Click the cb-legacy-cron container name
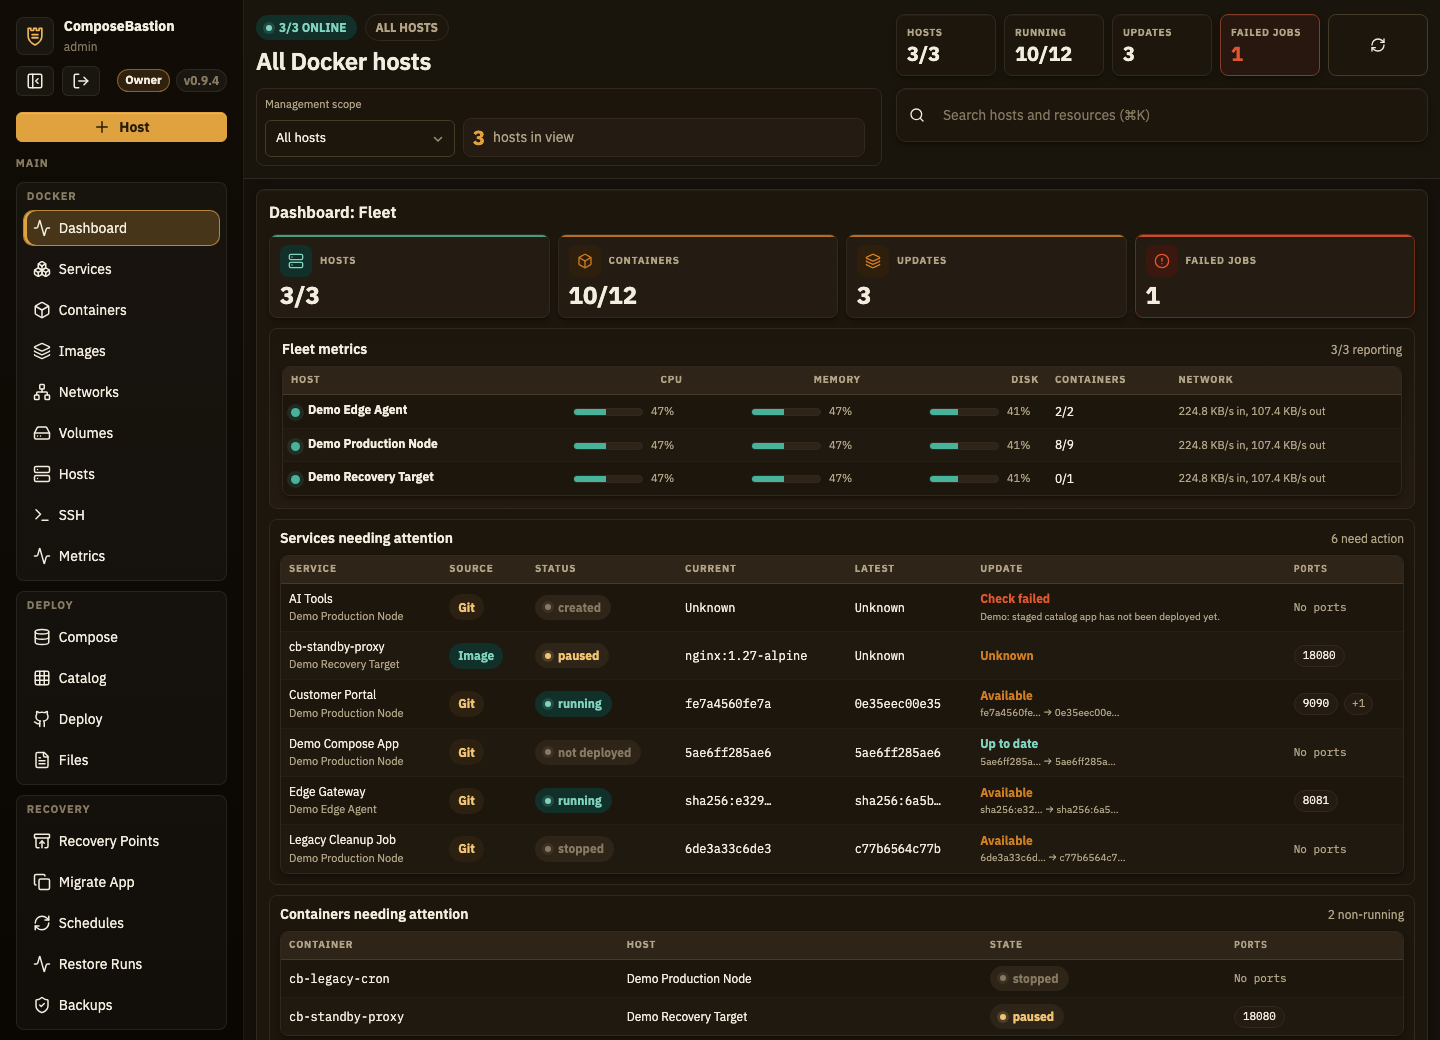Screen dimensions: 1440x1040 point(339,979)
